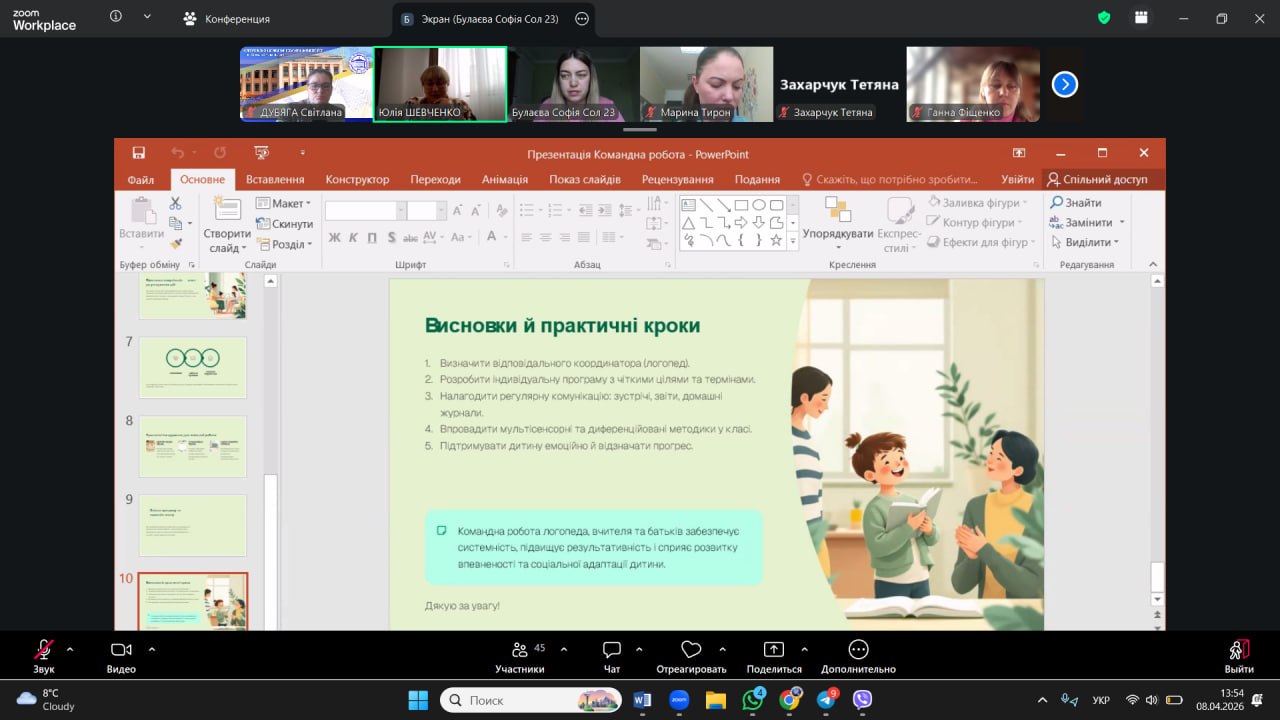The width and height of the screenshot is (1280, 720).
Task: Click the Zoom encryption green shield icon
Action: (1104, 18)
